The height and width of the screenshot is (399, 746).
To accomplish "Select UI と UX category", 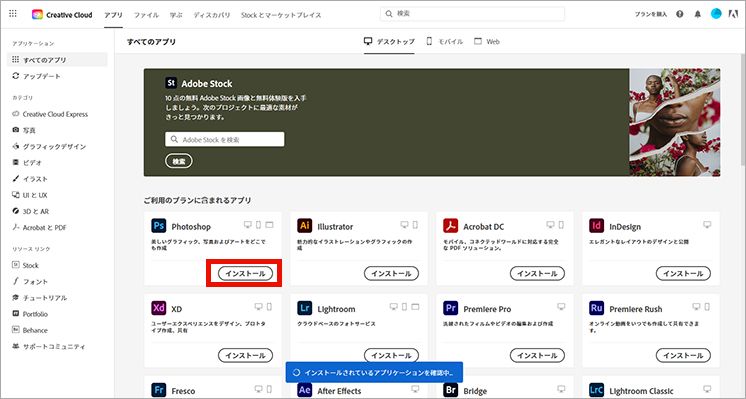I will coord(29,195).
